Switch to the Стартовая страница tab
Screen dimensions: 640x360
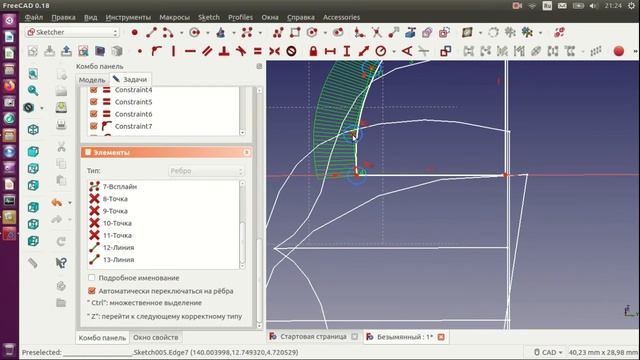pyautogui.click(x=313, y=337)
